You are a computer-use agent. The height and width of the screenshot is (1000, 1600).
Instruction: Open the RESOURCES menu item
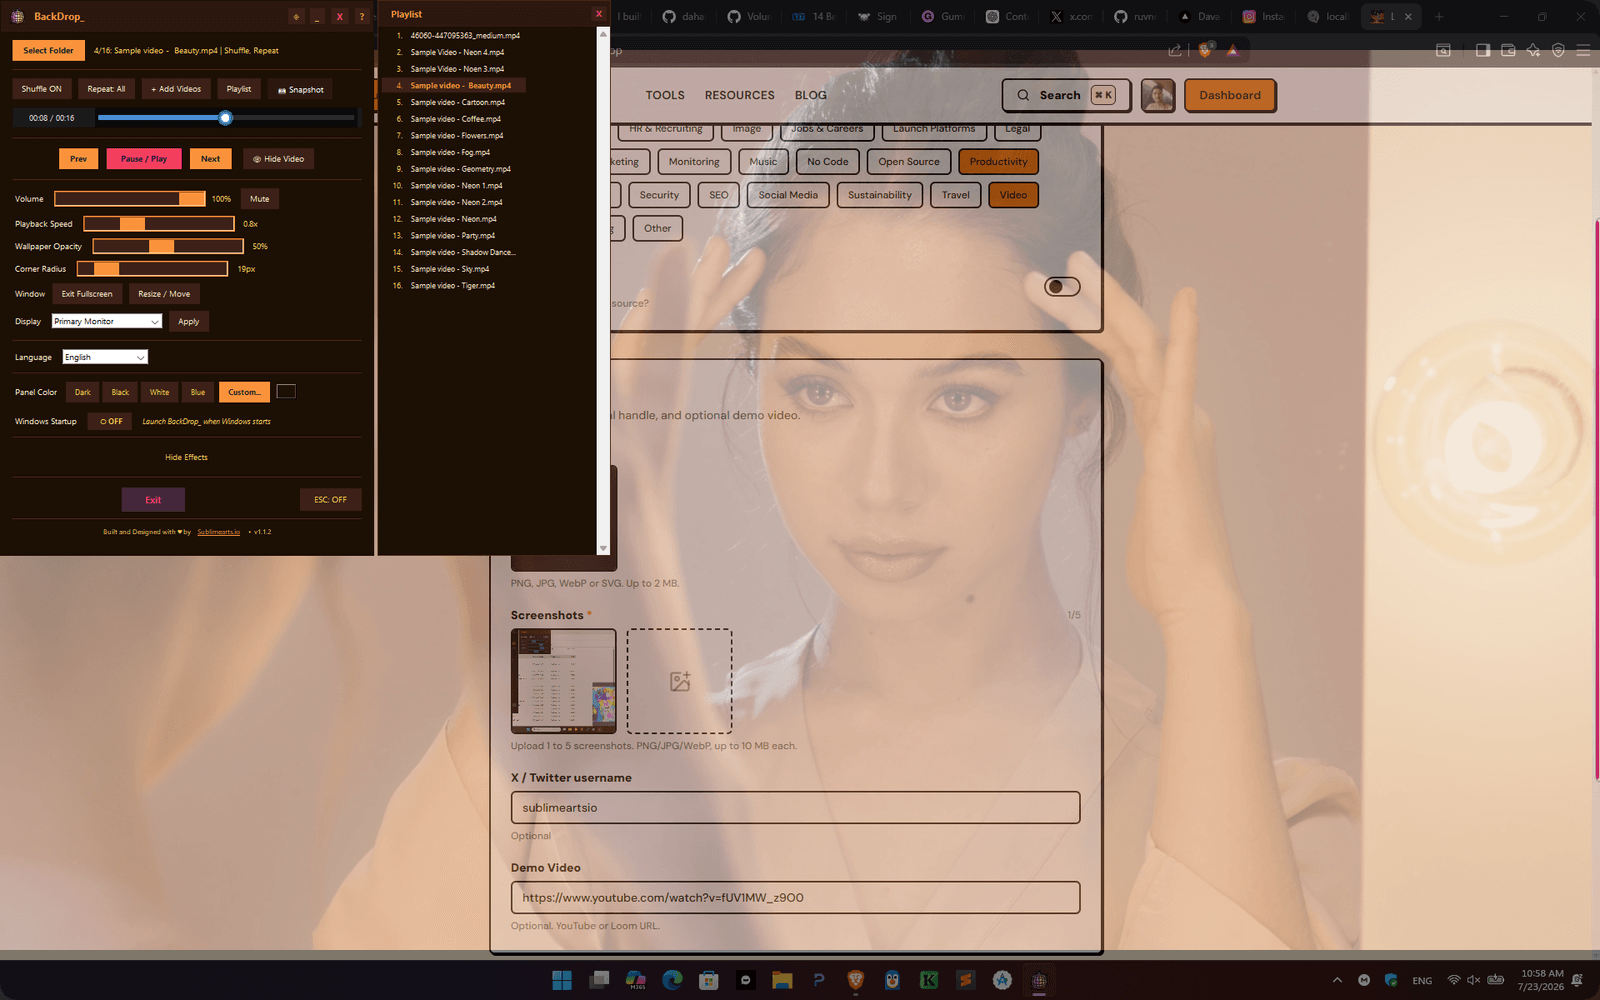point(739,95)
